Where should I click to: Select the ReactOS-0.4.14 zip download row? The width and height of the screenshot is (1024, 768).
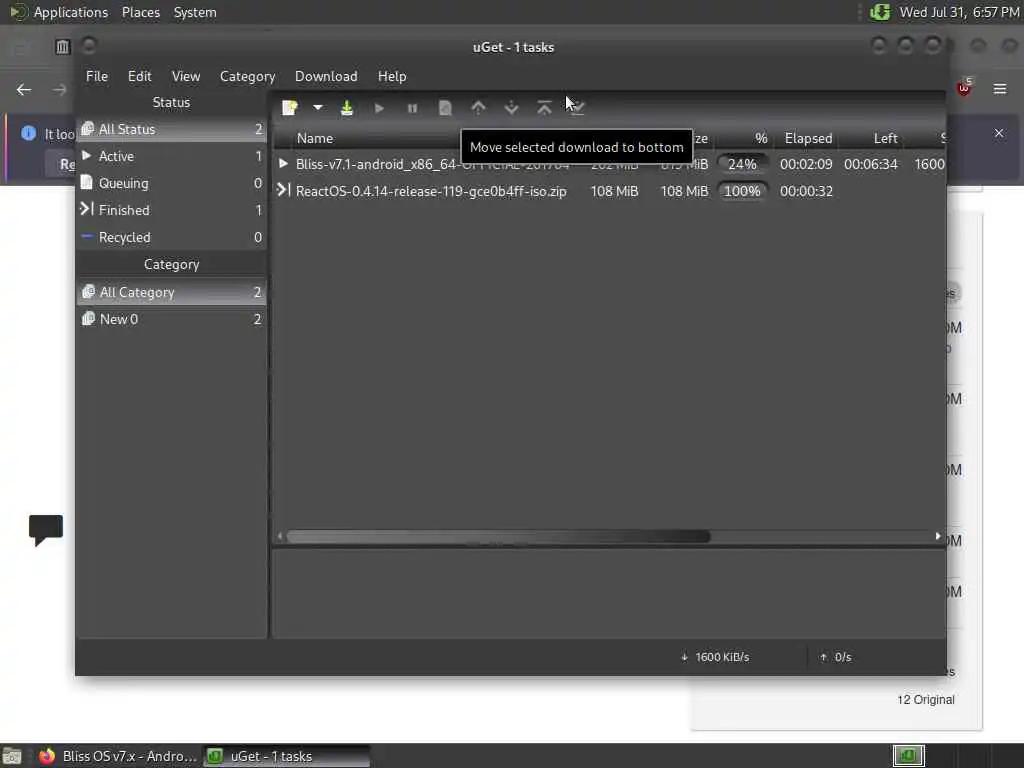point(609,191)
